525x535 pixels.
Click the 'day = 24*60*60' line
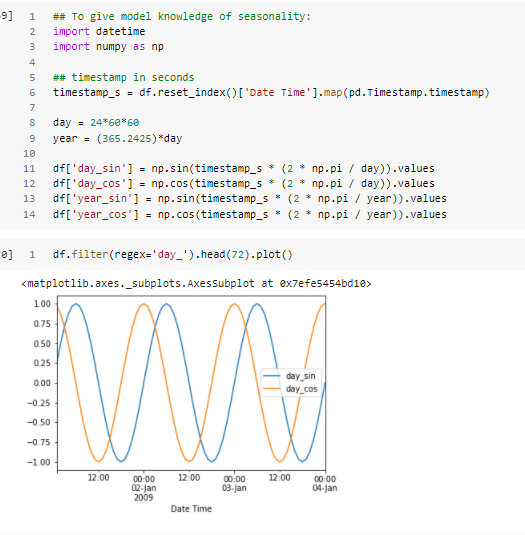96,122
